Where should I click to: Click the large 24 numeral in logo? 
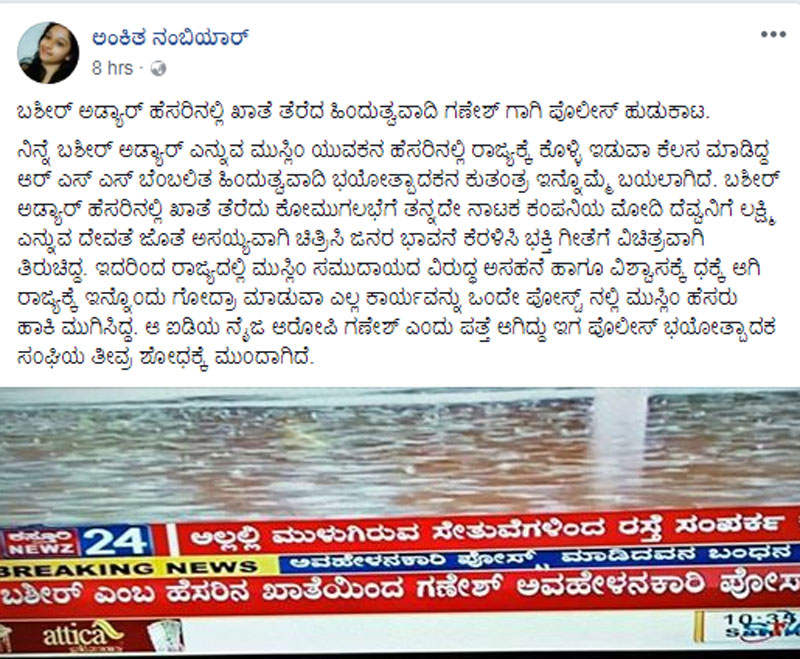[117, 542]
